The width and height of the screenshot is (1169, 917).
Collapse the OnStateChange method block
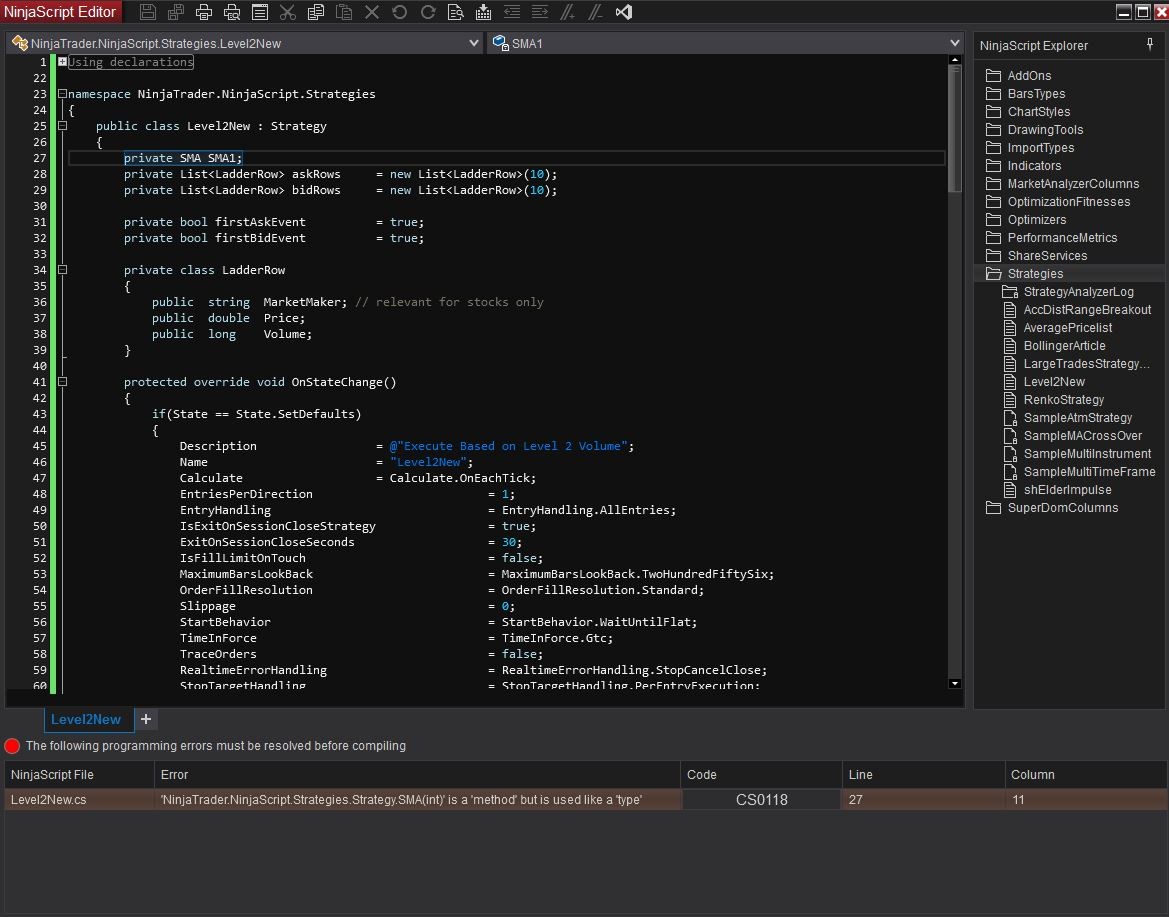[63, 382]
